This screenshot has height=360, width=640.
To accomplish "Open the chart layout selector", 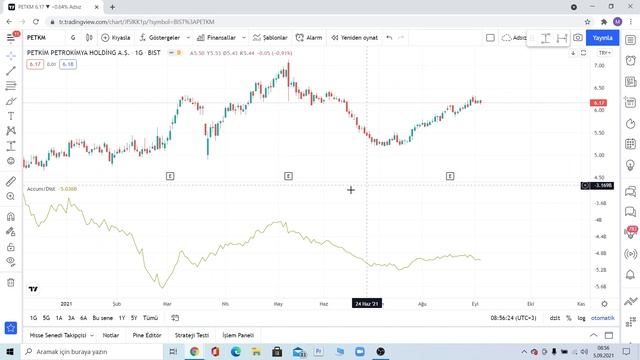I will [x=490, y=38].
